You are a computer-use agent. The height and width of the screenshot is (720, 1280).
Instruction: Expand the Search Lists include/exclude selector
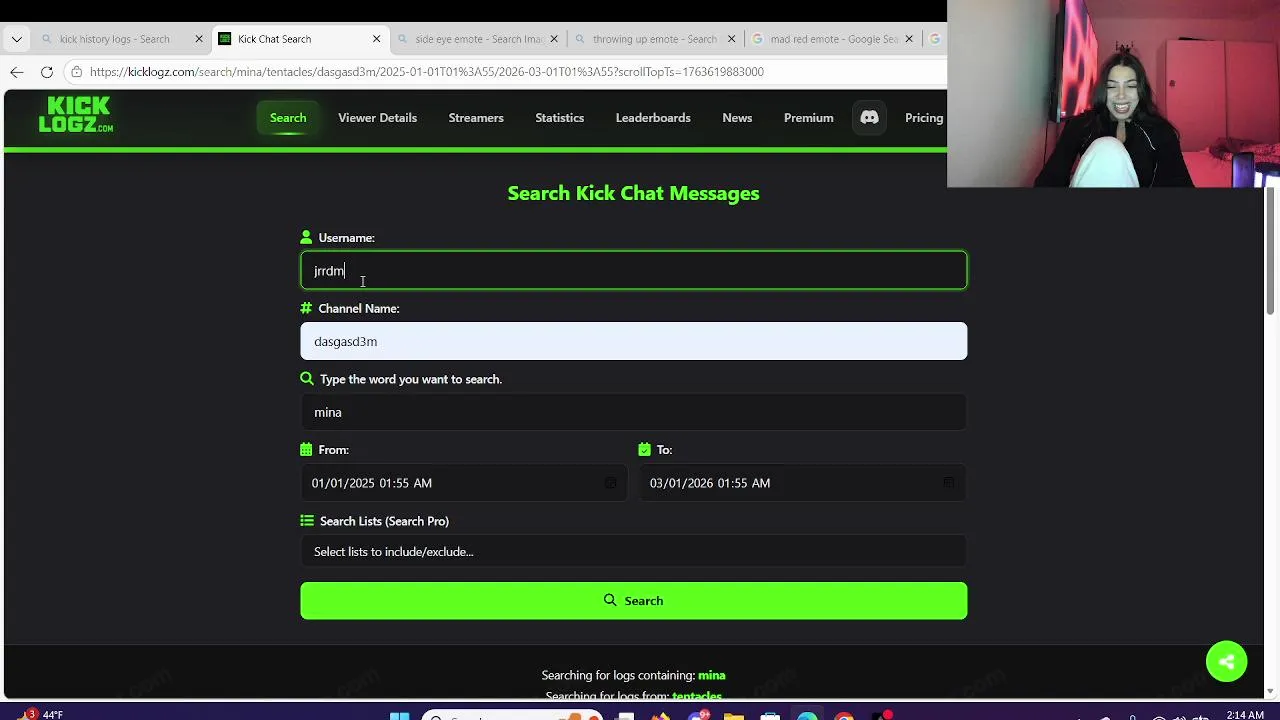[x=634, y=552]
